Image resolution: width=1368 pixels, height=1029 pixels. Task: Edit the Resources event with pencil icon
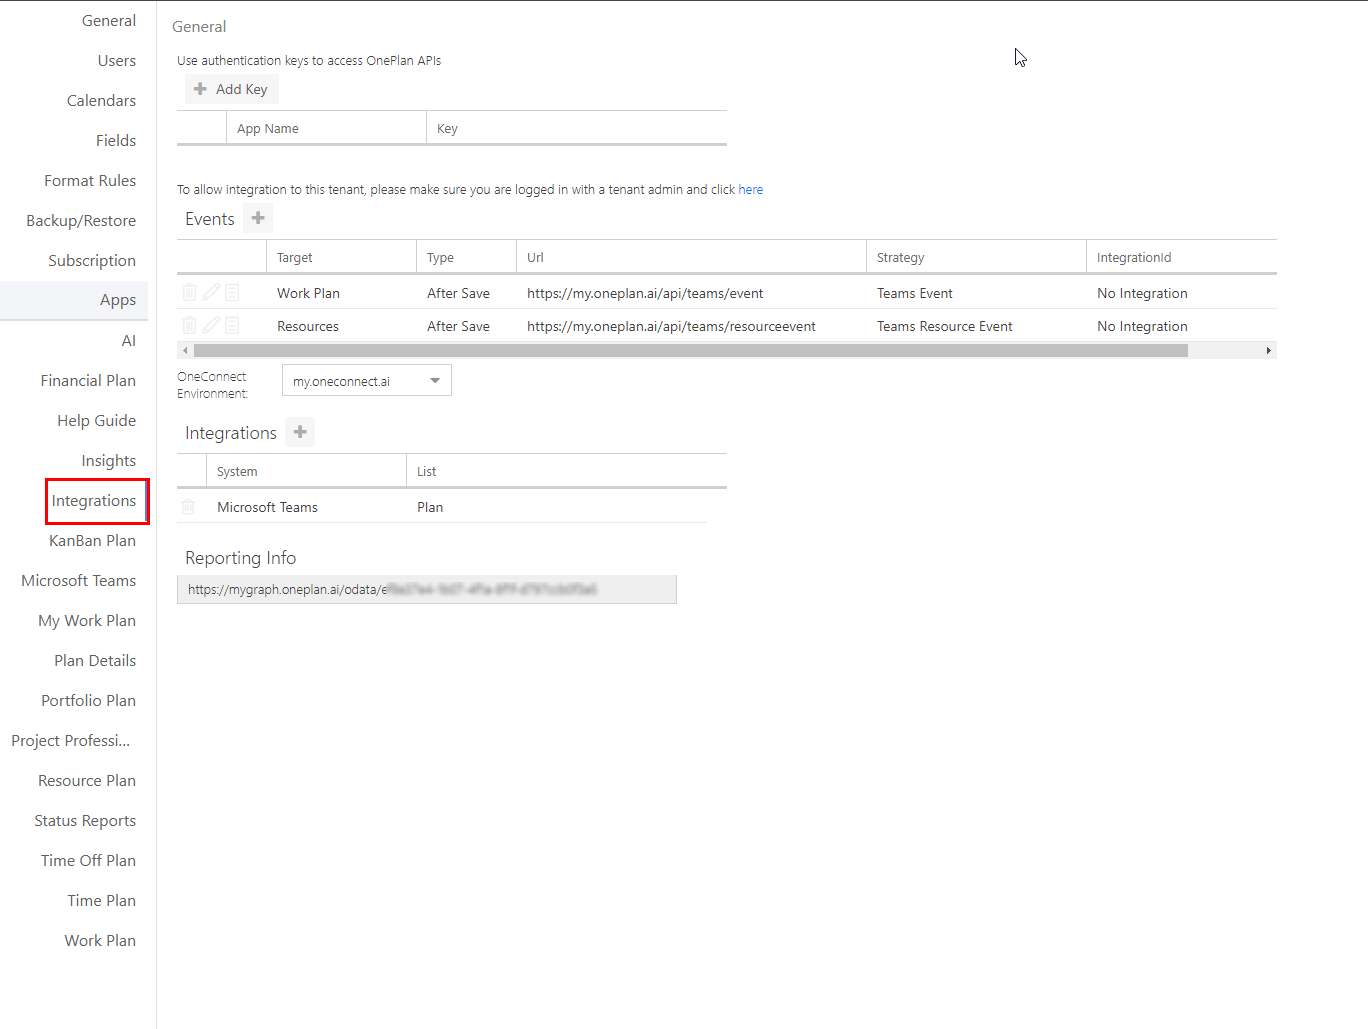(x=211, y=325)
